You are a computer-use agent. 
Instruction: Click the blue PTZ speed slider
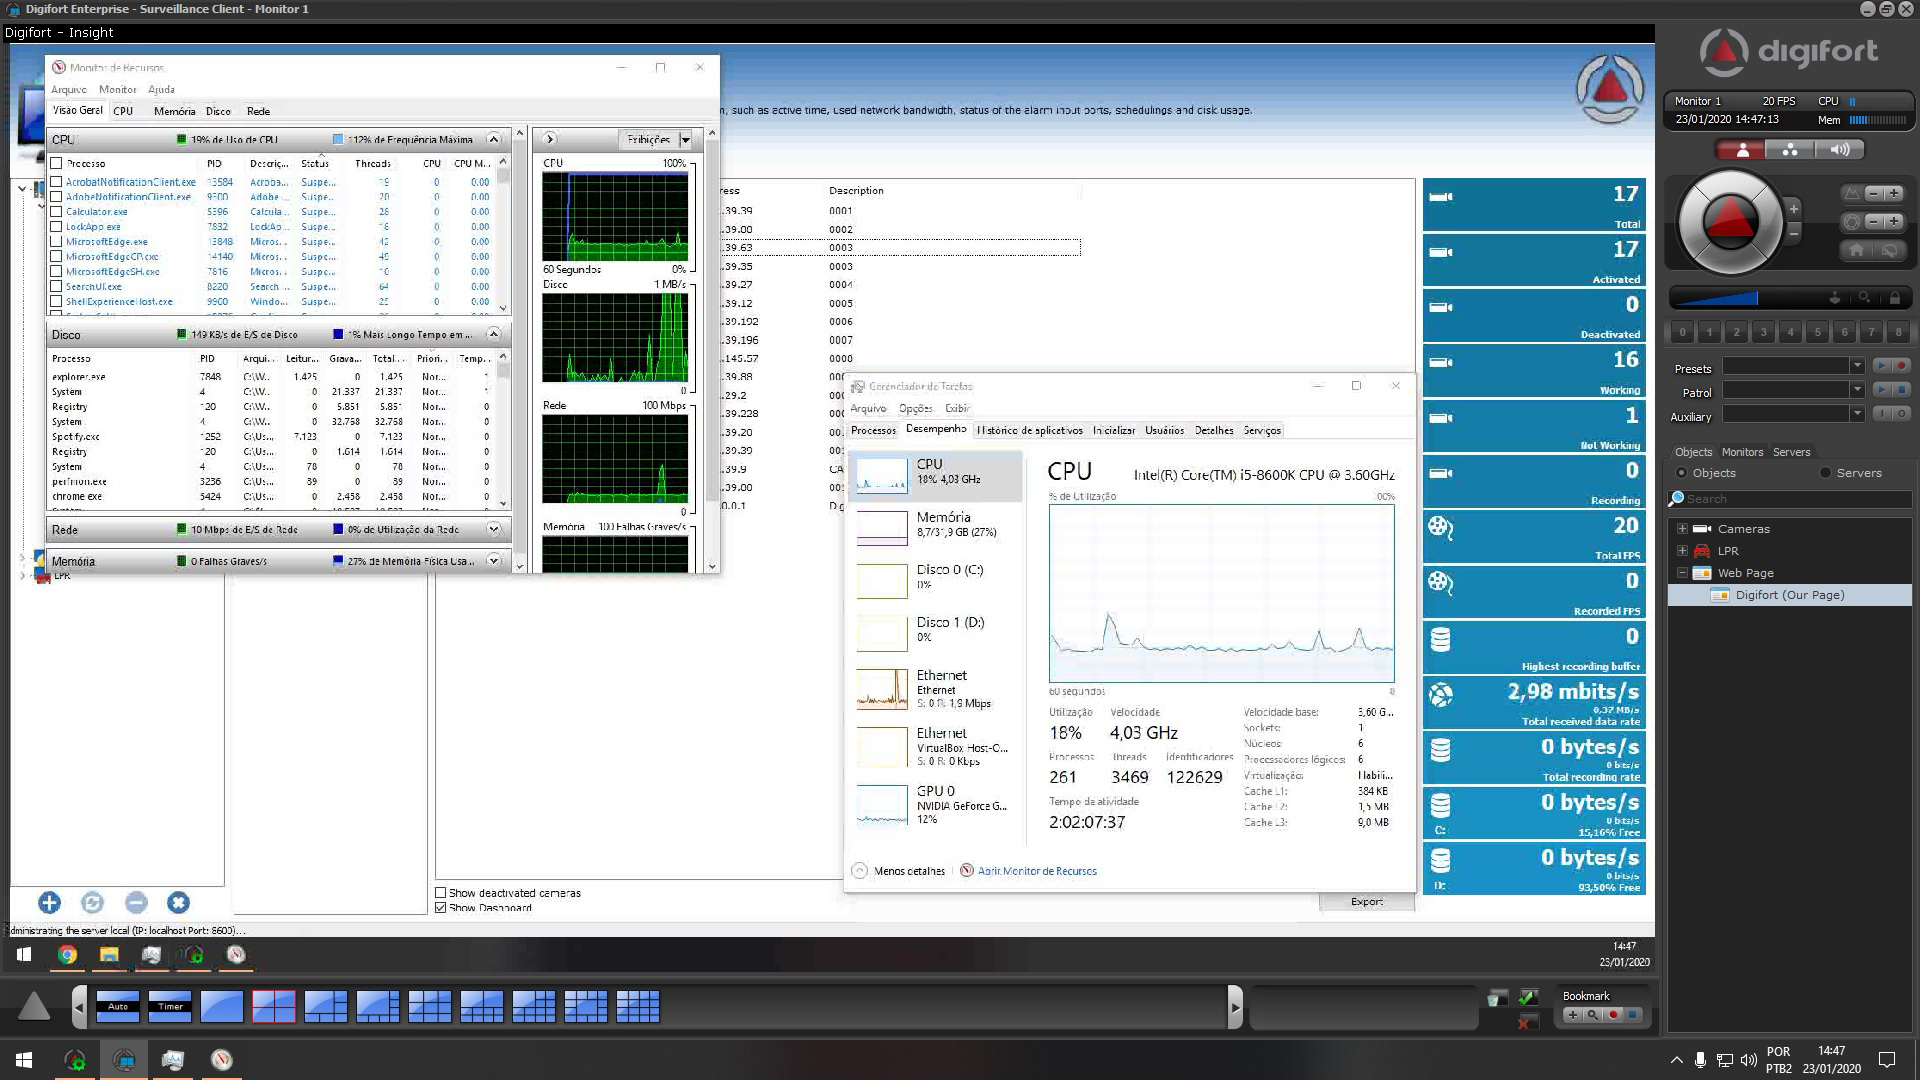pos(1716,298)
